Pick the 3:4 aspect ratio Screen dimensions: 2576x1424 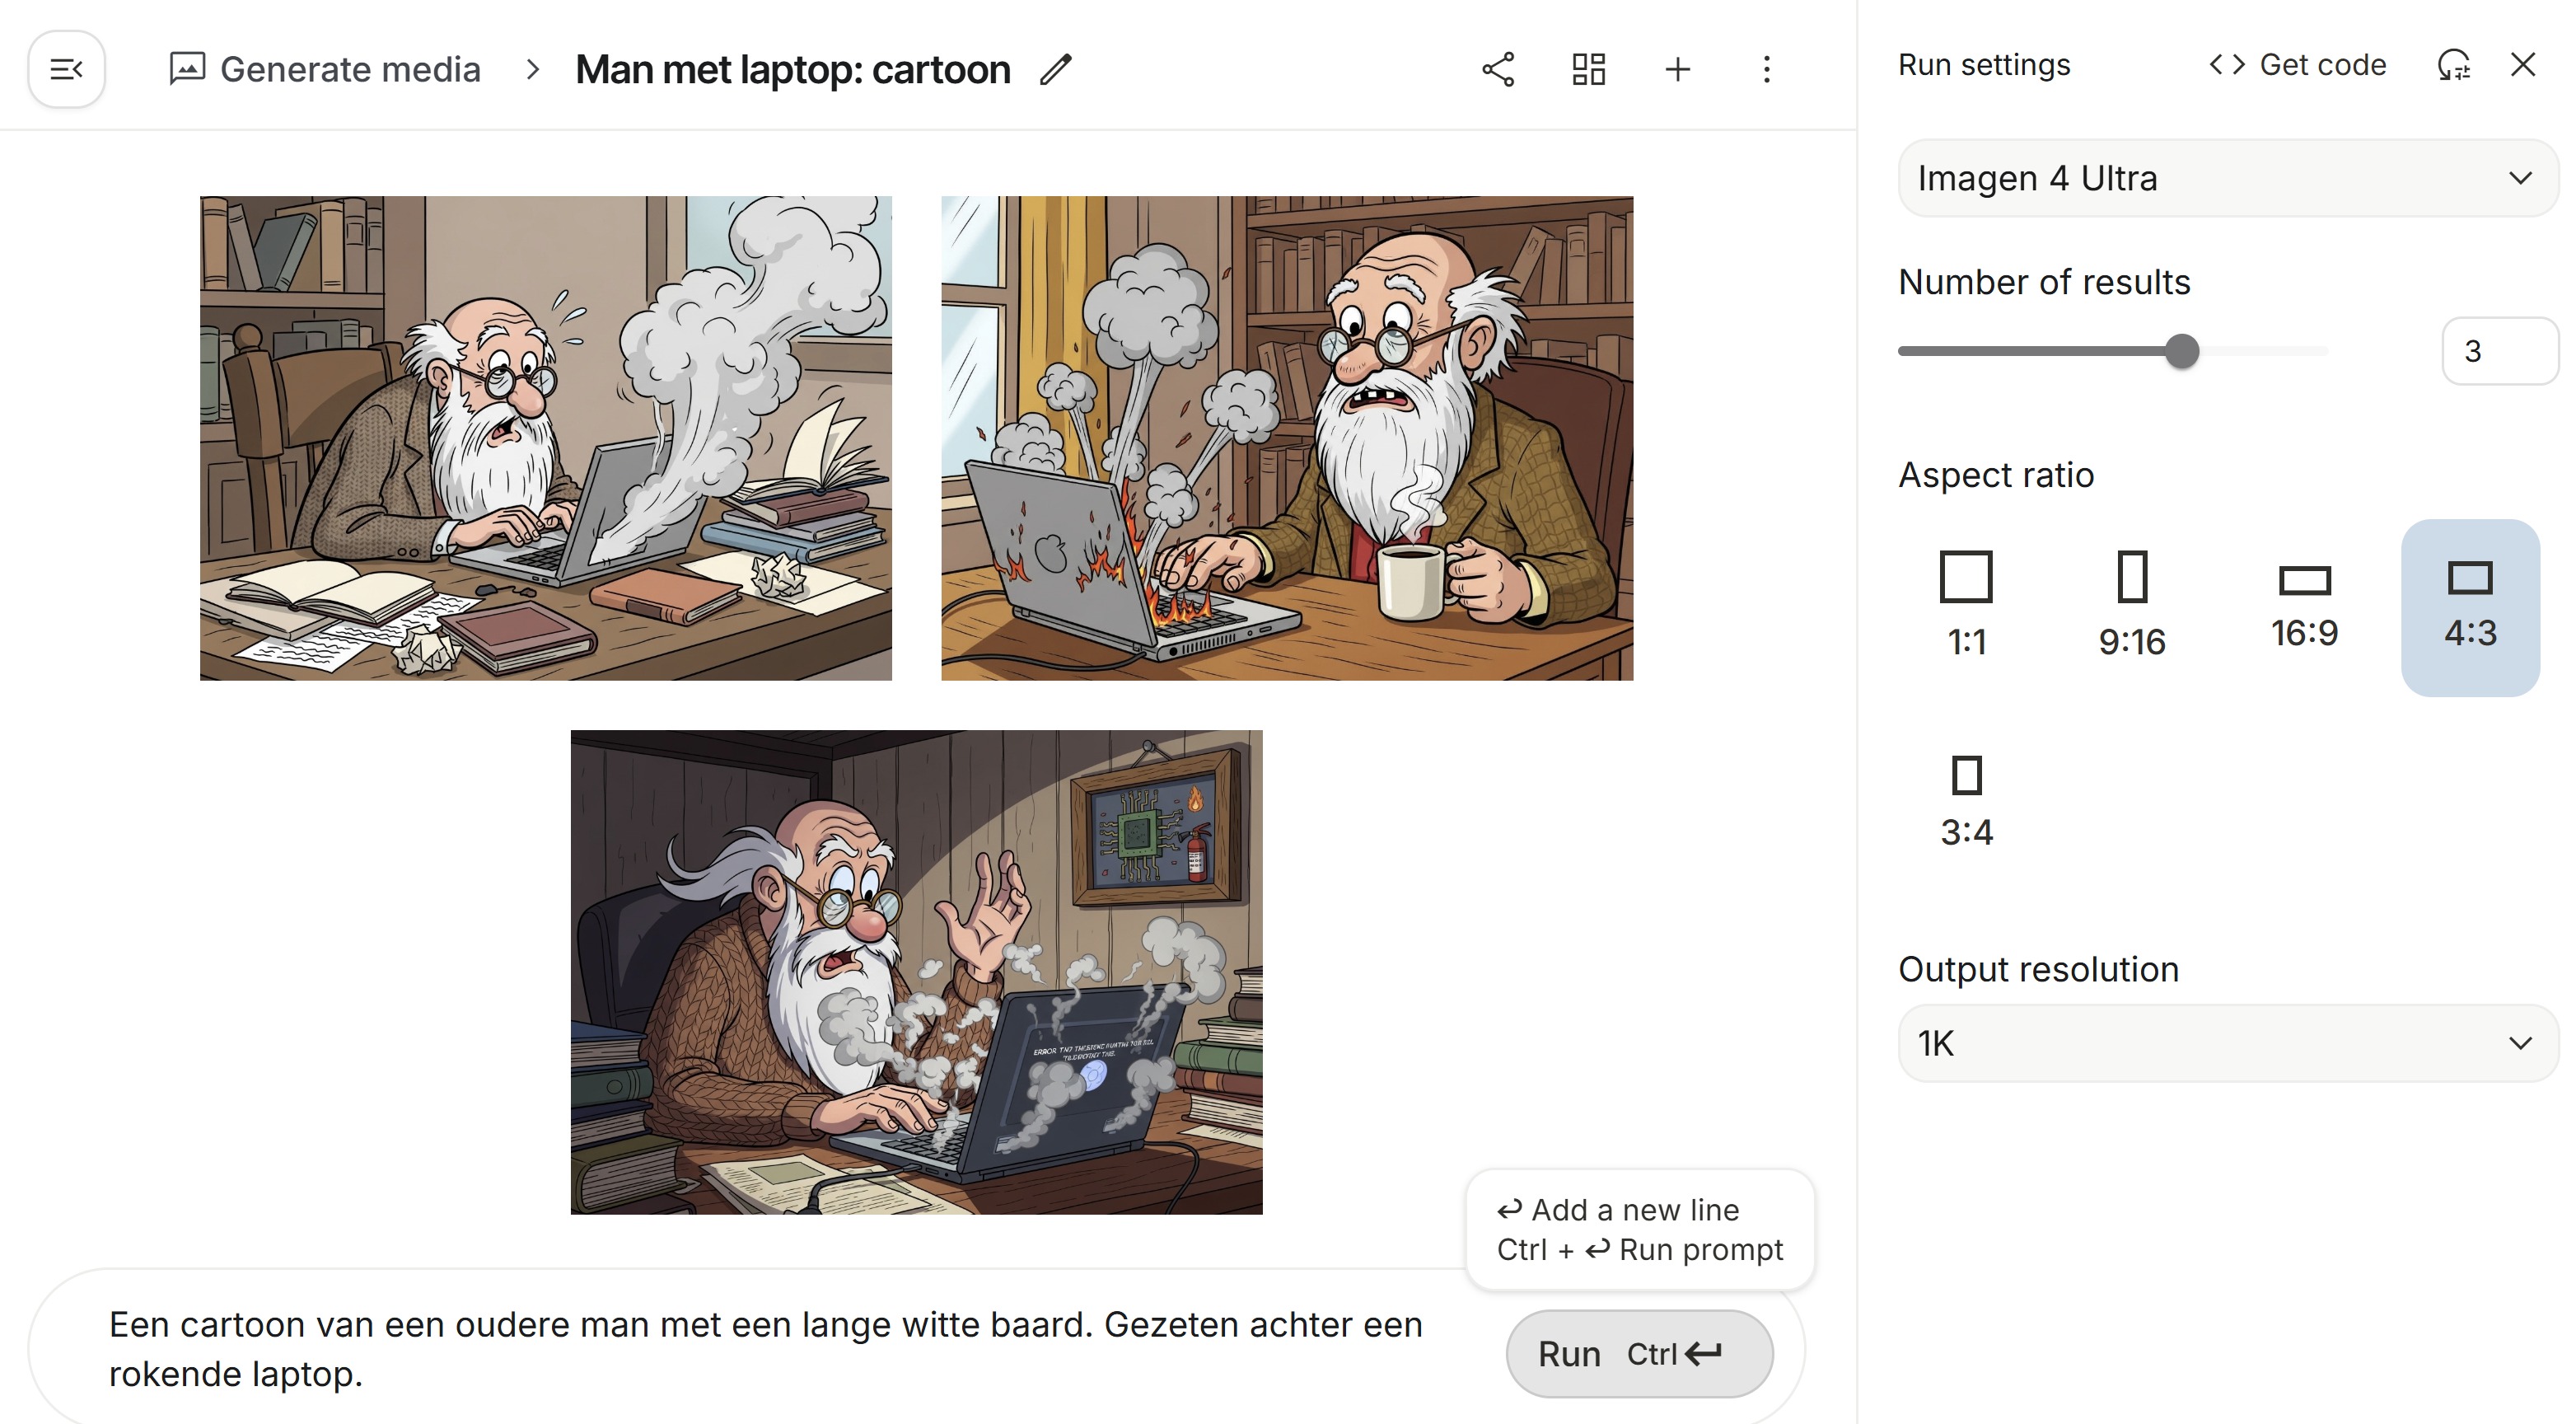[1966, 801]
